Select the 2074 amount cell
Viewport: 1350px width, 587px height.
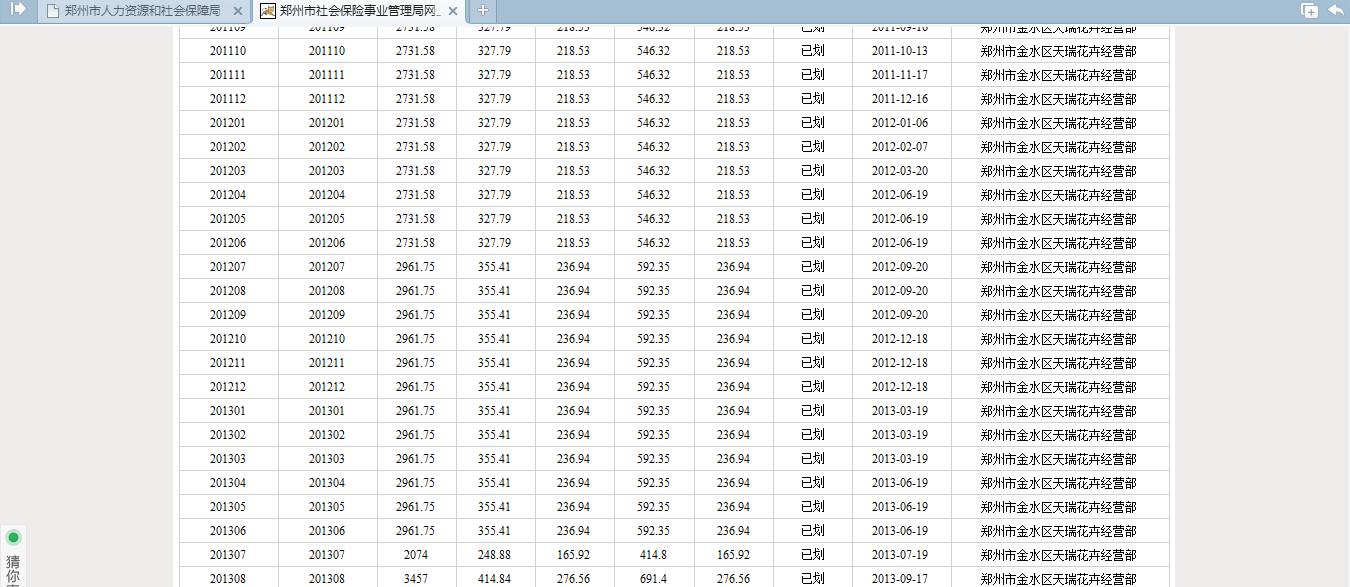[x=415, y=555]
